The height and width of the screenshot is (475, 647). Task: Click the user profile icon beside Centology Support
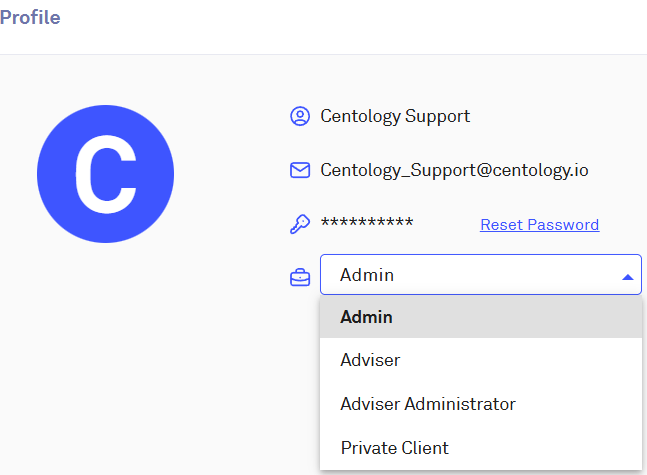click(x=299, y=117)
